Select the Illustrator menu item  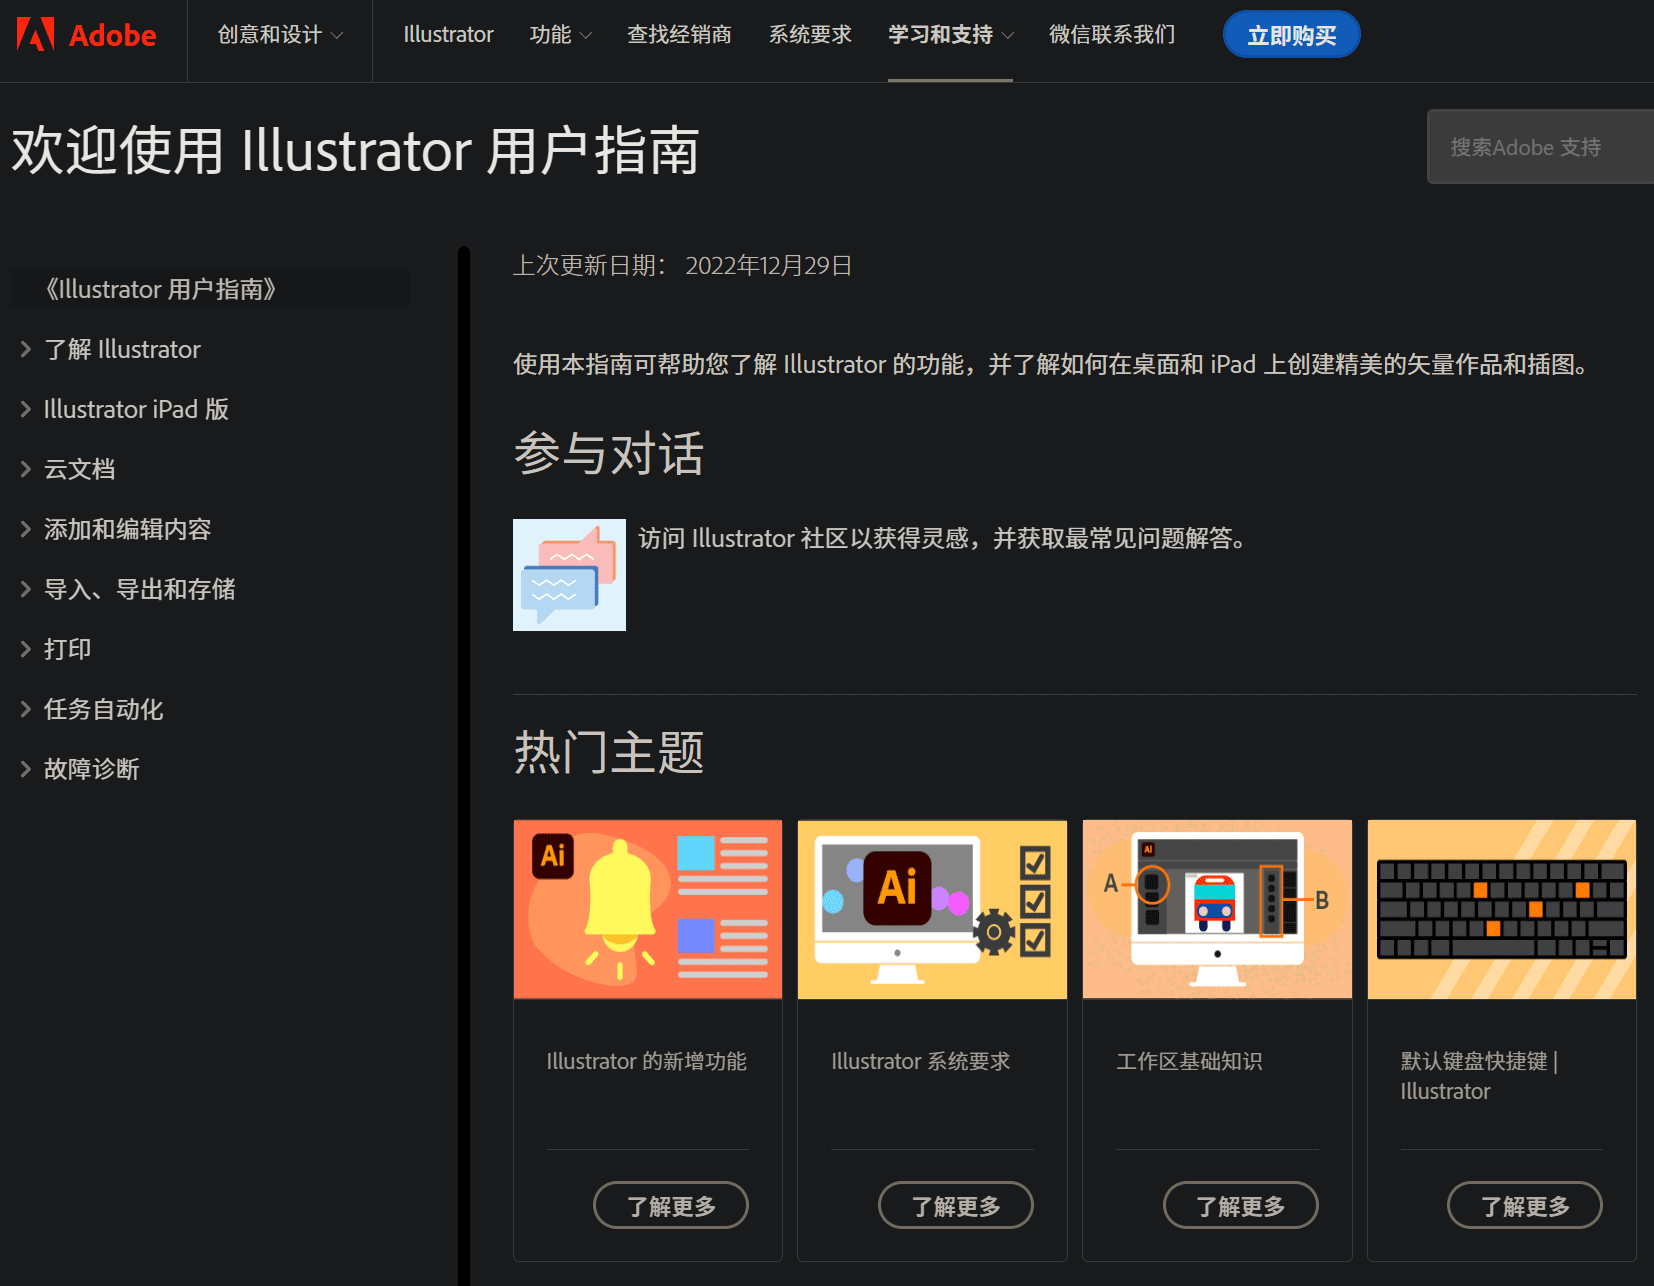click(x=448, y=34)
